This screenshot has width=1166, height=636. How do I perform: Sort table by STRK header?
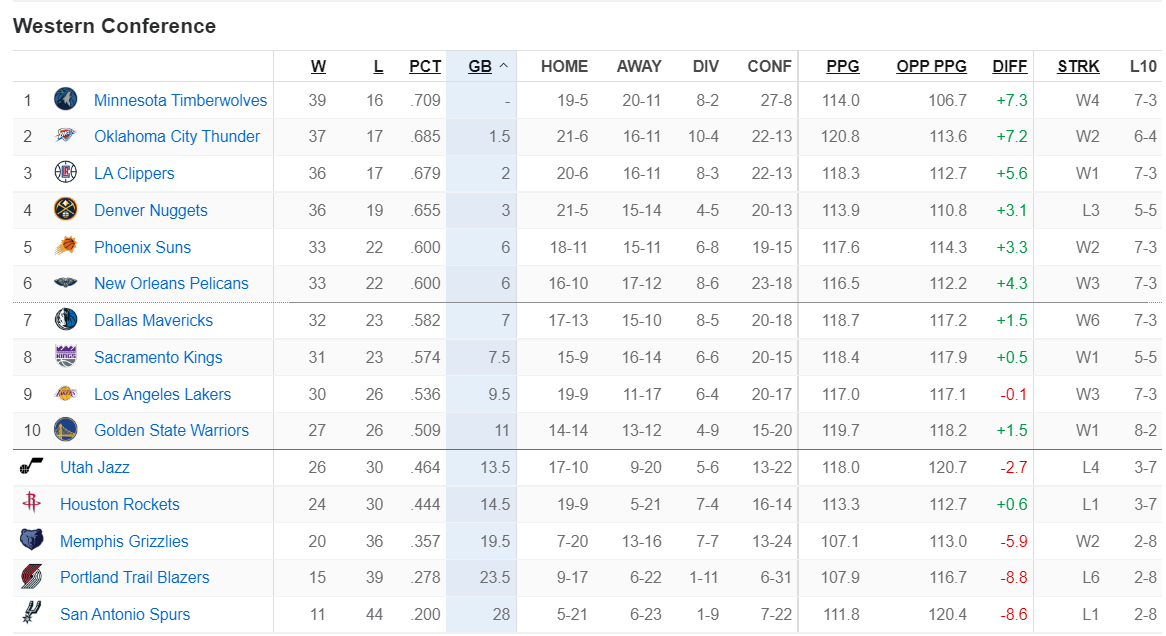(x=1078, y=66)
